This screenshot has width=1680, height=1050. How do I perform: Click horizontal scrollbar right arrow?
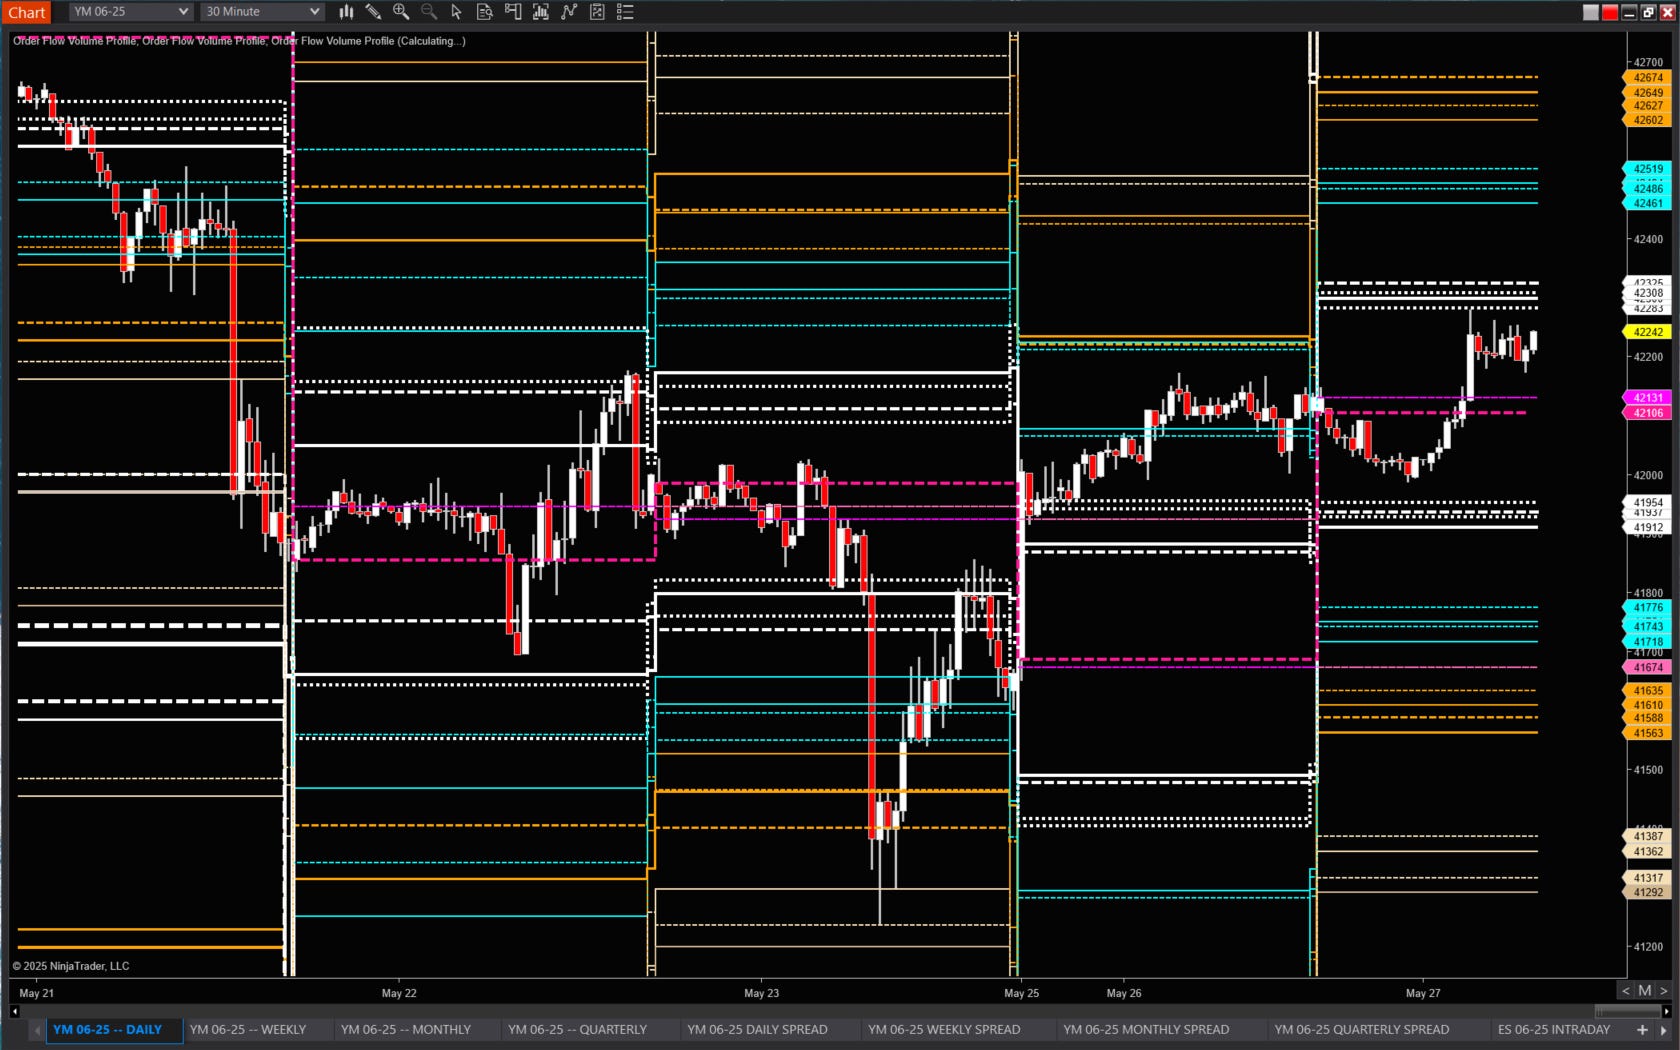coord(1666,1011)
